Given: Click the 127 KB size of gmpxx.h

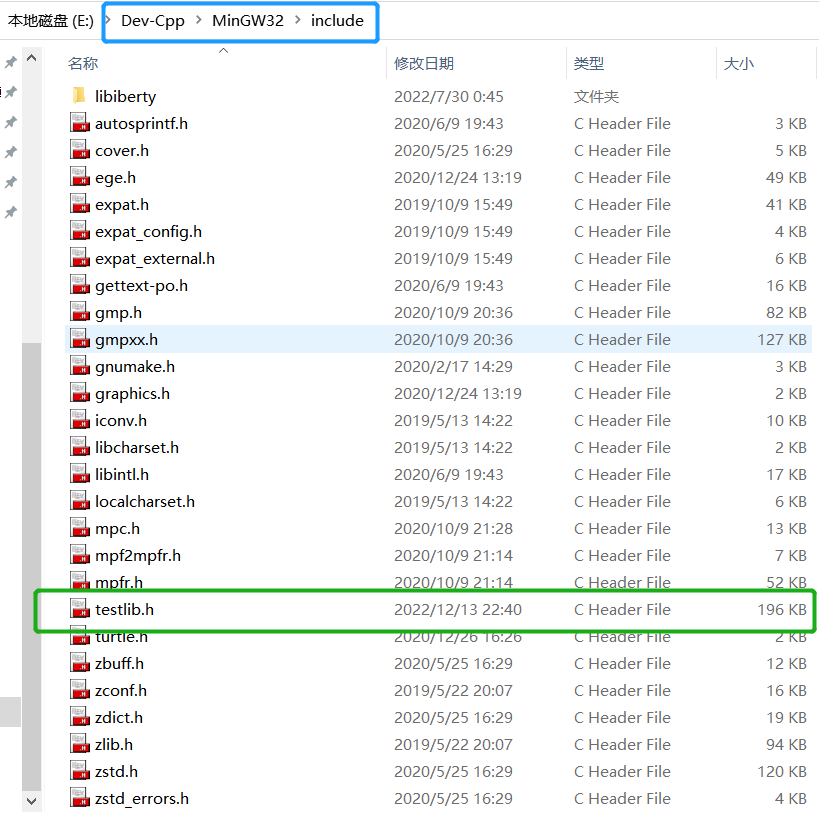Looking at the screenshot, I should (782, 339).
